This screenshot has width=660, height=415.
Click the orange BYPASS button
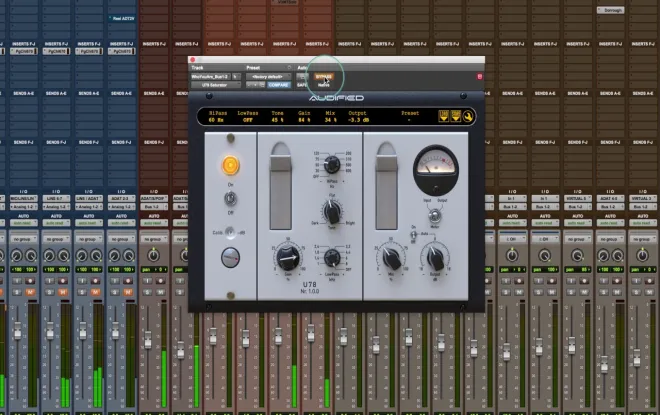324,77
